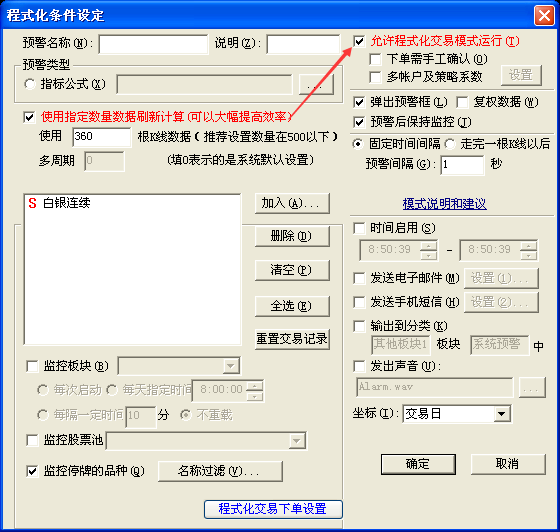Click the 预警间隔 seconds input field
Viewport: 560px width, 532px height.
pos(462,165)
